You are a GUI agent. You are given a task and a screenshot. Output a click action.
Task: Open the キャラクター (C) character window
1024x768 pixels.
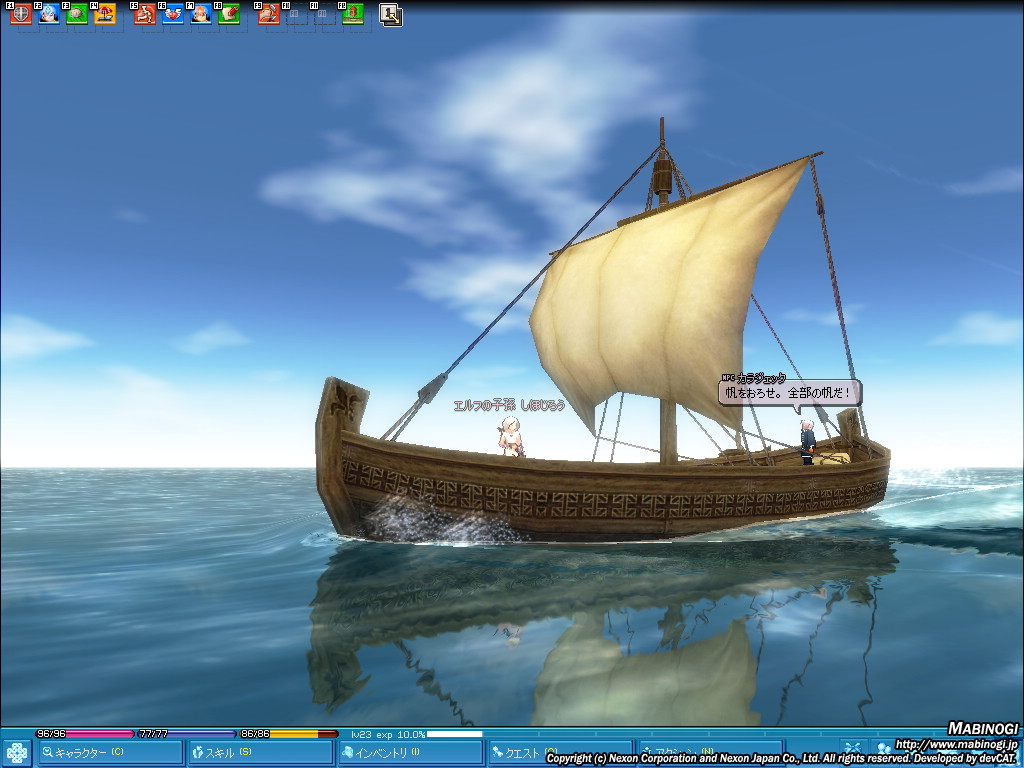pyautogui.click(x=110, y=753)
